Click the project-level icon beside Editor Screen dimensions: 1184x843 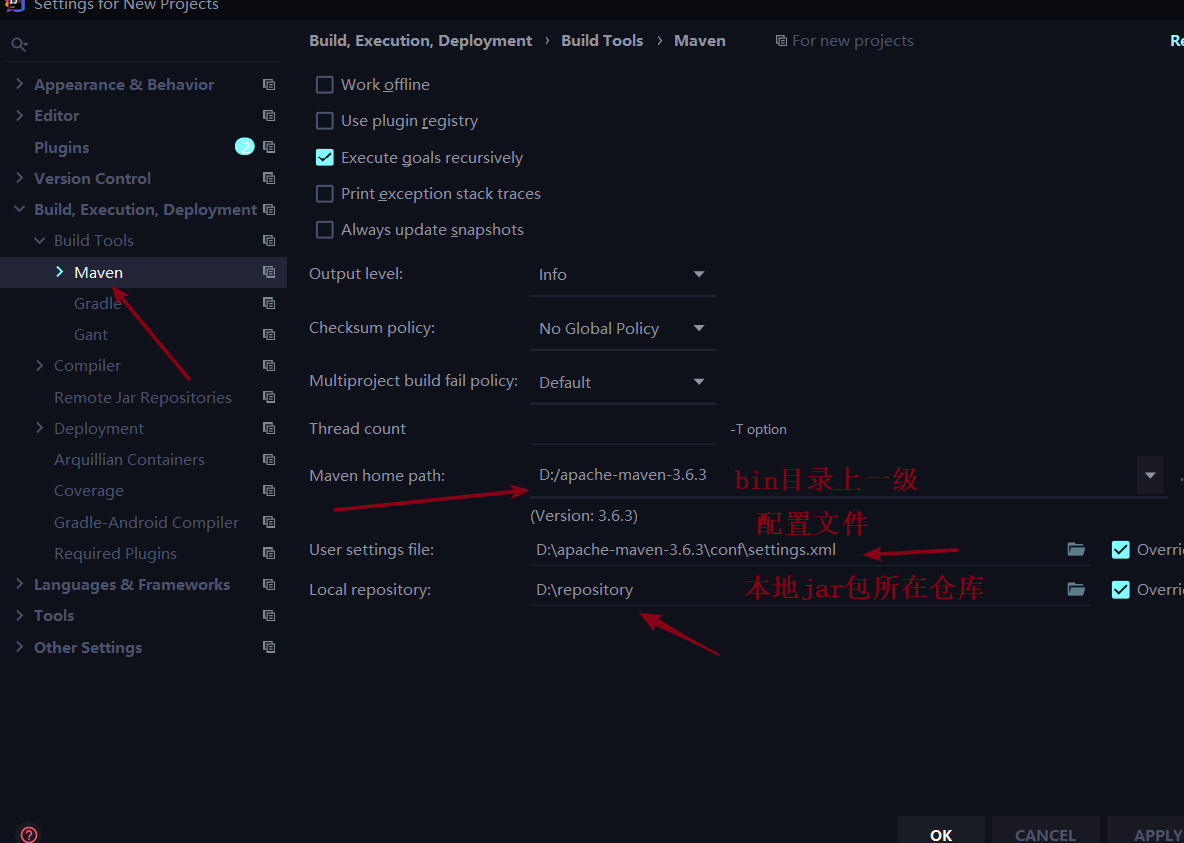click(x=269, y=116)
